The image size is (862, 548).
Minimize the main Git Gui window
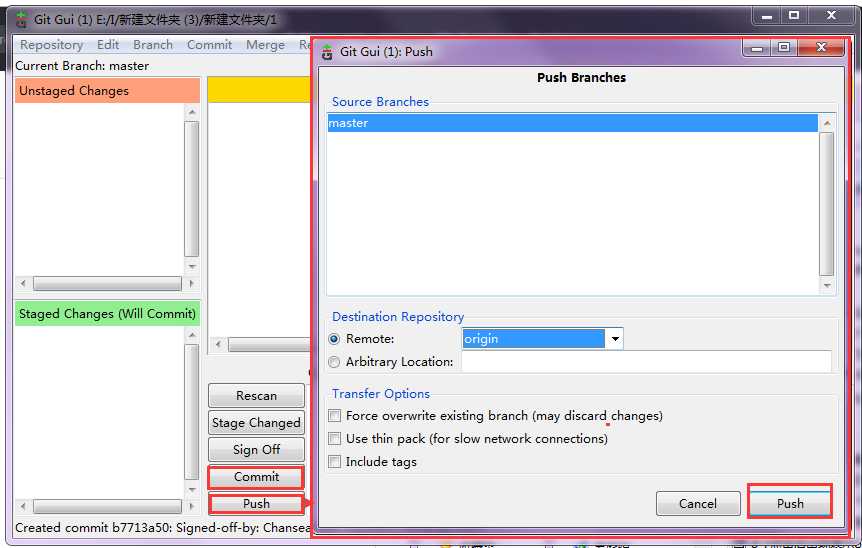point(767,16)
